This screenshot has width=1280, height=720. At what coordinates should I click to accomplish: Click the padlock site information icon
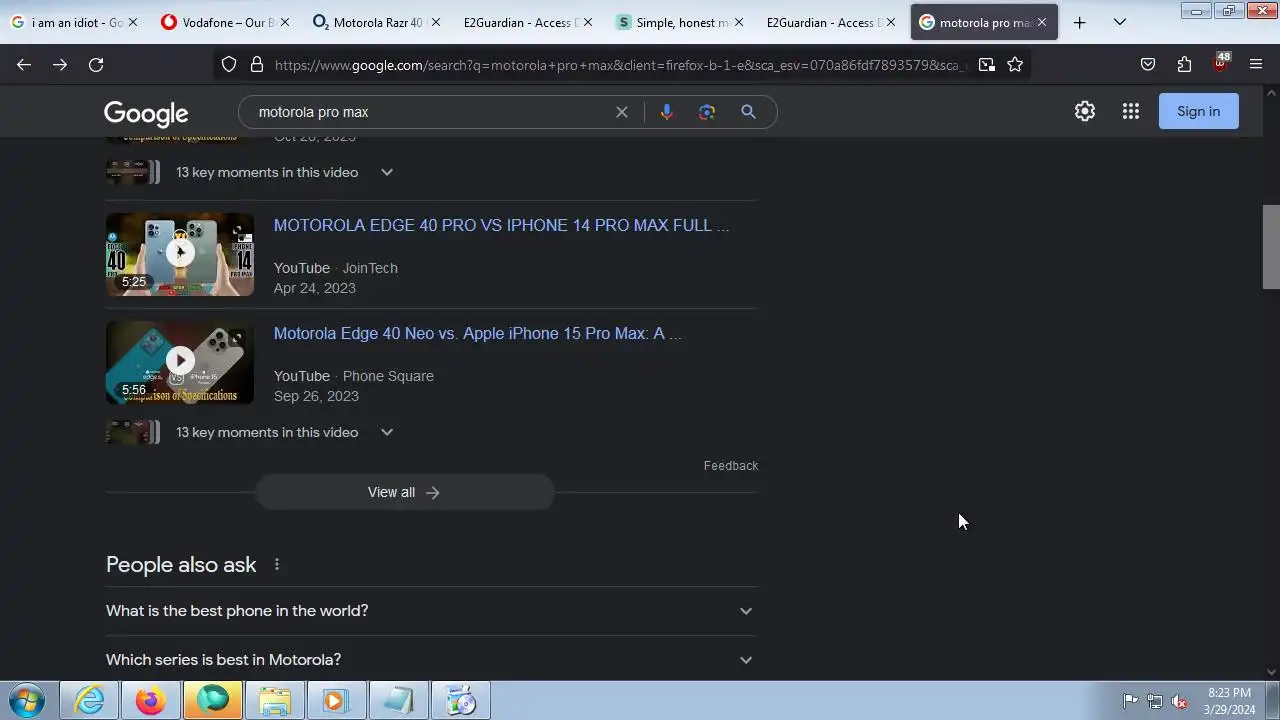[x=256, y=64]
